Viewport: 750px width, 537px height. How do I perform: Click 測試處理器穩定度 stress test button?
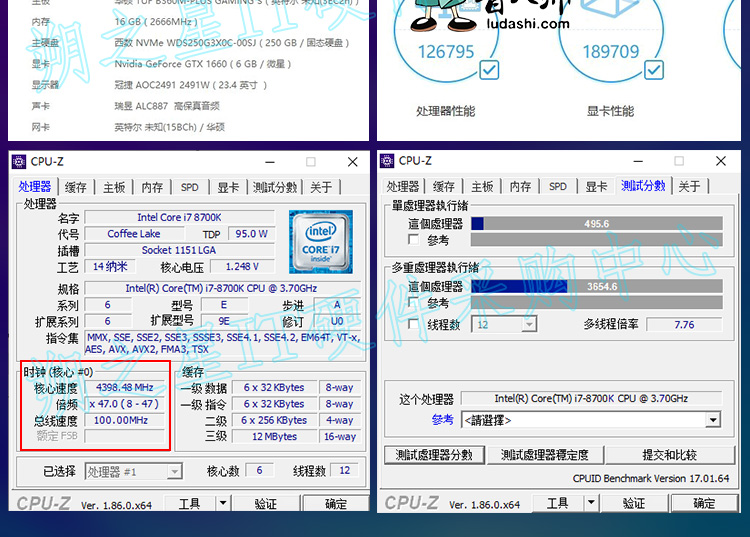click(x=545, y=455)
